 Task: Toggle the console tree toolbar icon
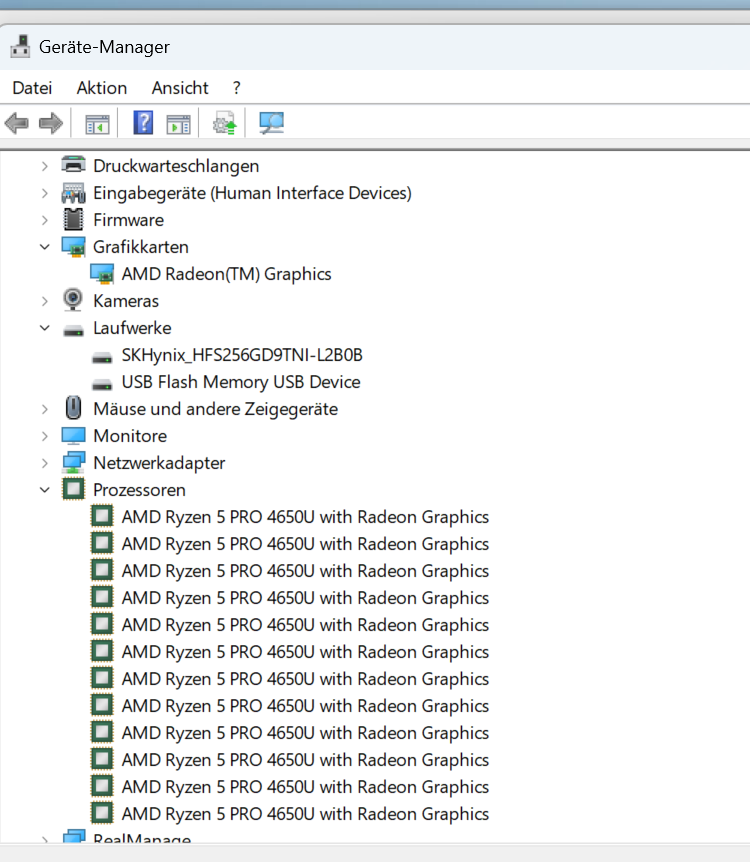tap(97, 124)
